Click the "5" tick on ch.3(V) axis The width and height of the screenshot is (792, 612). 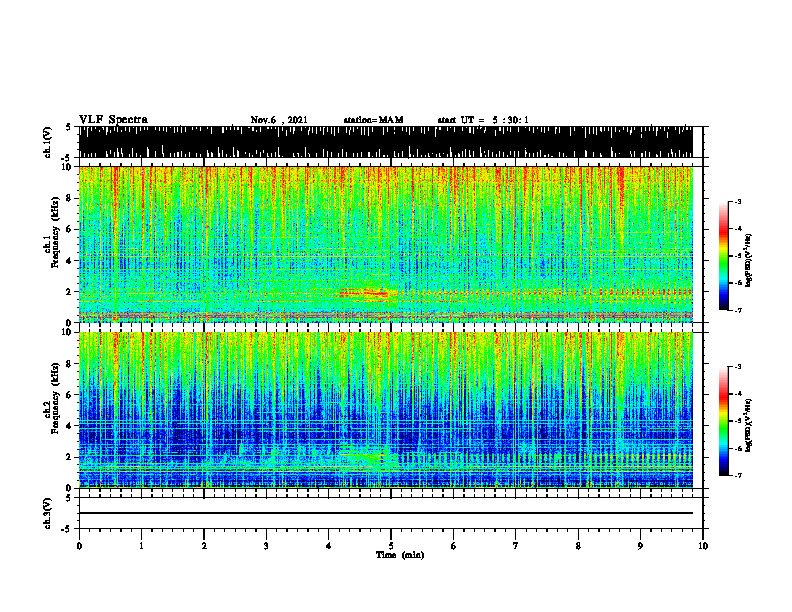(69, 498)
